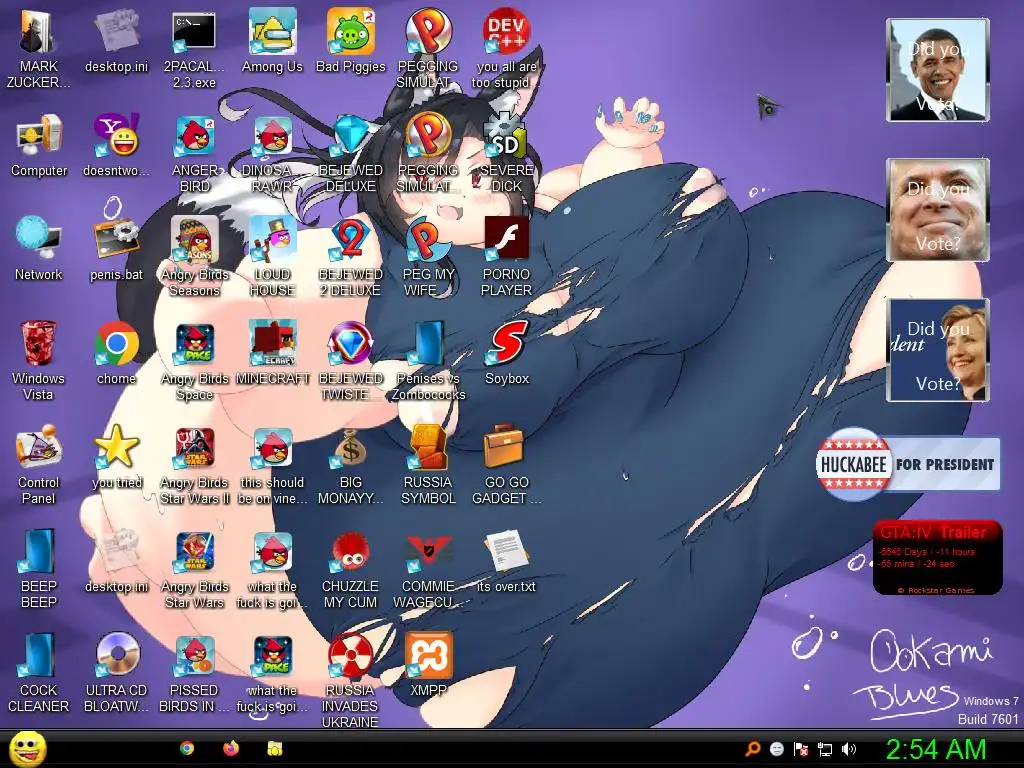Image resolution: width=1024 pixels, height=768 pixels.
Task: Click the GTA:IV Trailer countdown gadget
Action: coord(937,558)
